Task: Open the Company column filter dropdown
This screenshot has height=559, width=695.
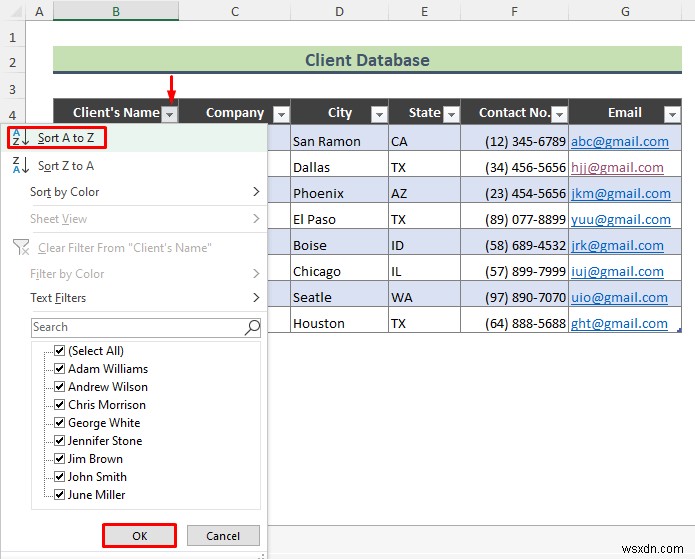Action: 281,114
